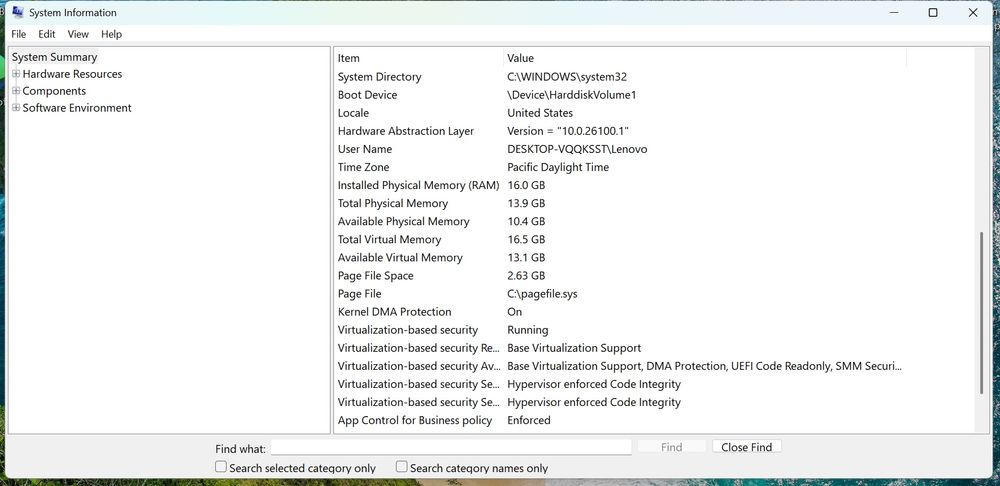The height and width of the screenshot is (486, 1000).
Task: Click the 16.0 GB value
Action: click(526, 186)
